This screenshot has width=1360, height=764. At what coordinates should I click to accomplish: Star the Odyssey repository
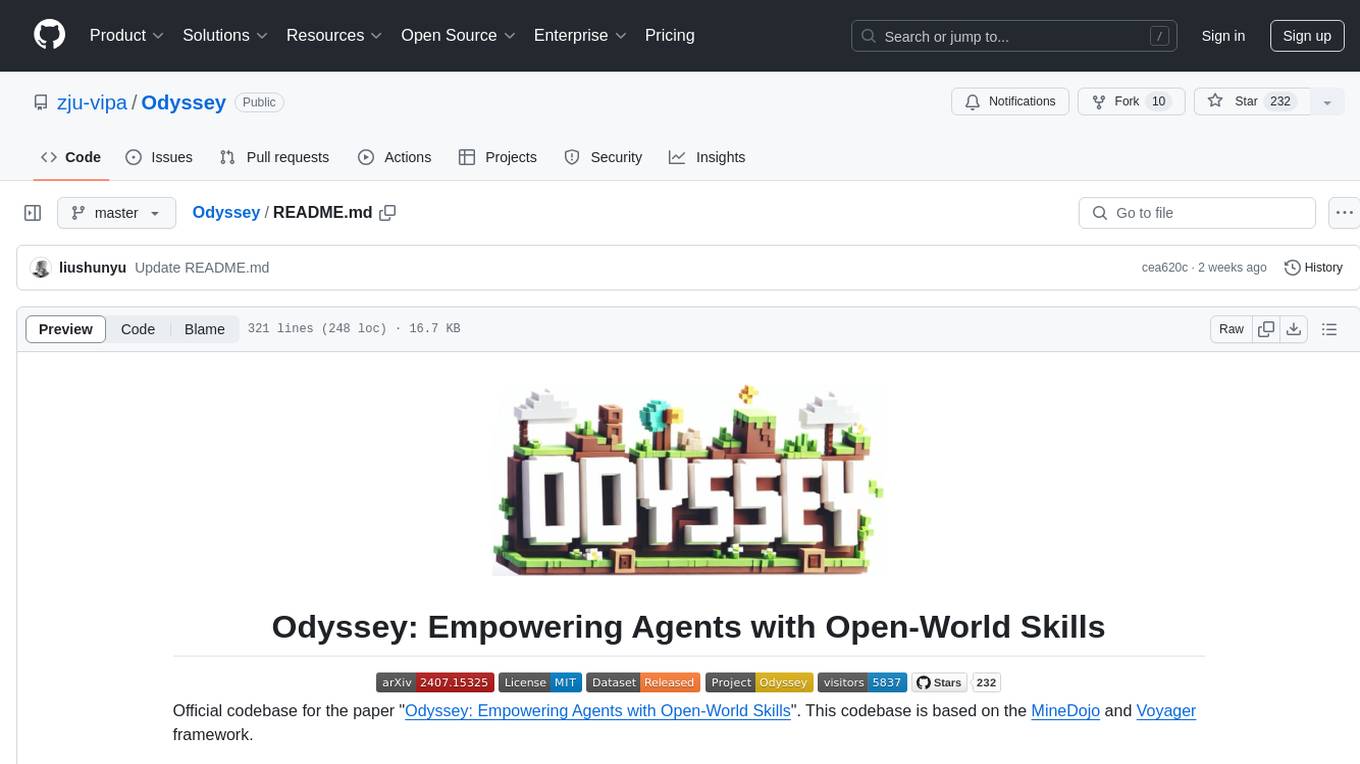pyautogui.click(x=1252, y=102)
